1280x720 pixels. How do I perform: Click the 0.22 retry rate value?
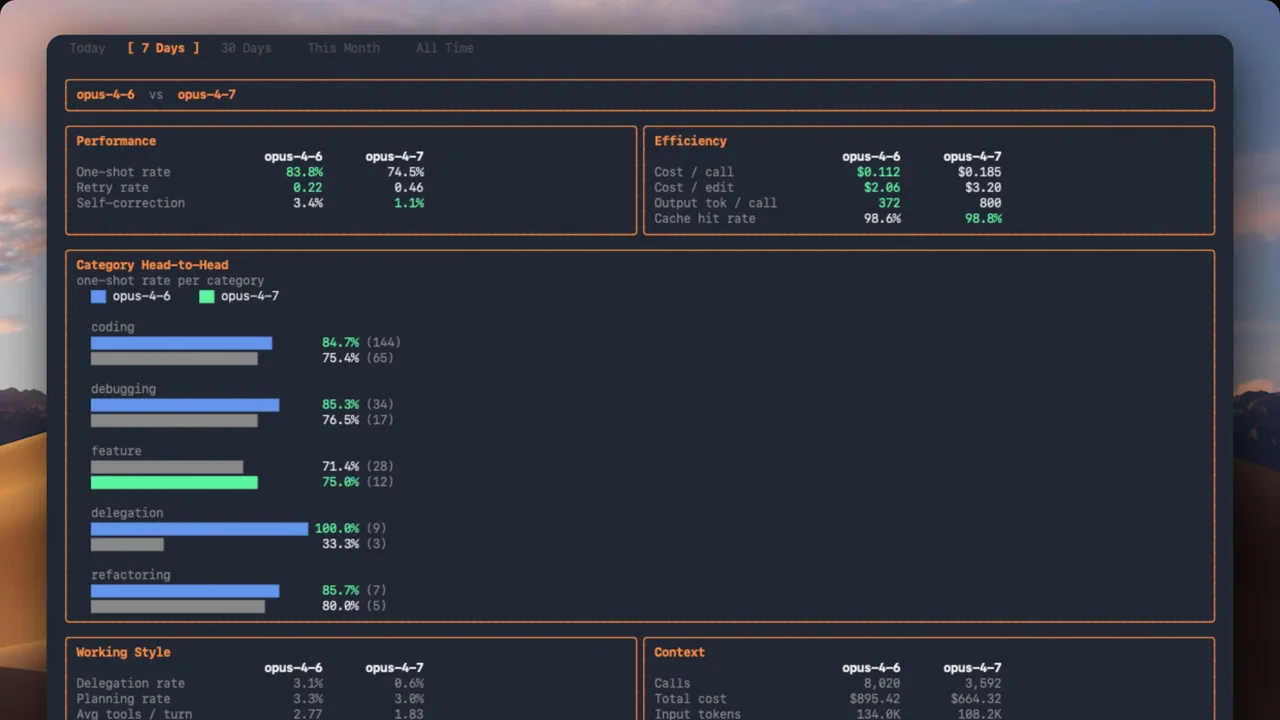308,188
